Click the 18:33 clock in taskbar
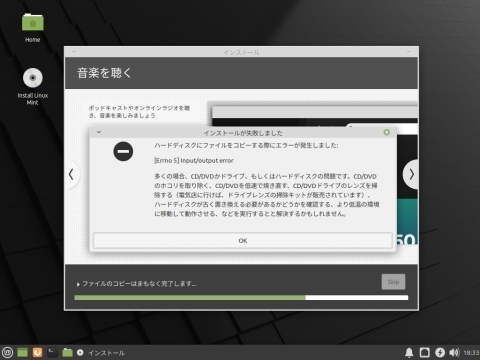The width and height of the screenshot is (480, 360). pos(471,353)
